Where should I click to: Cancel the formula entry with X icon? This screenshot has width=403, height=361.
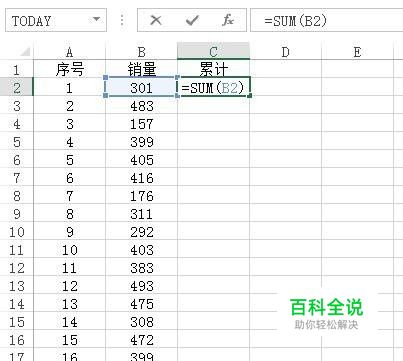click(x=156, y=20)
